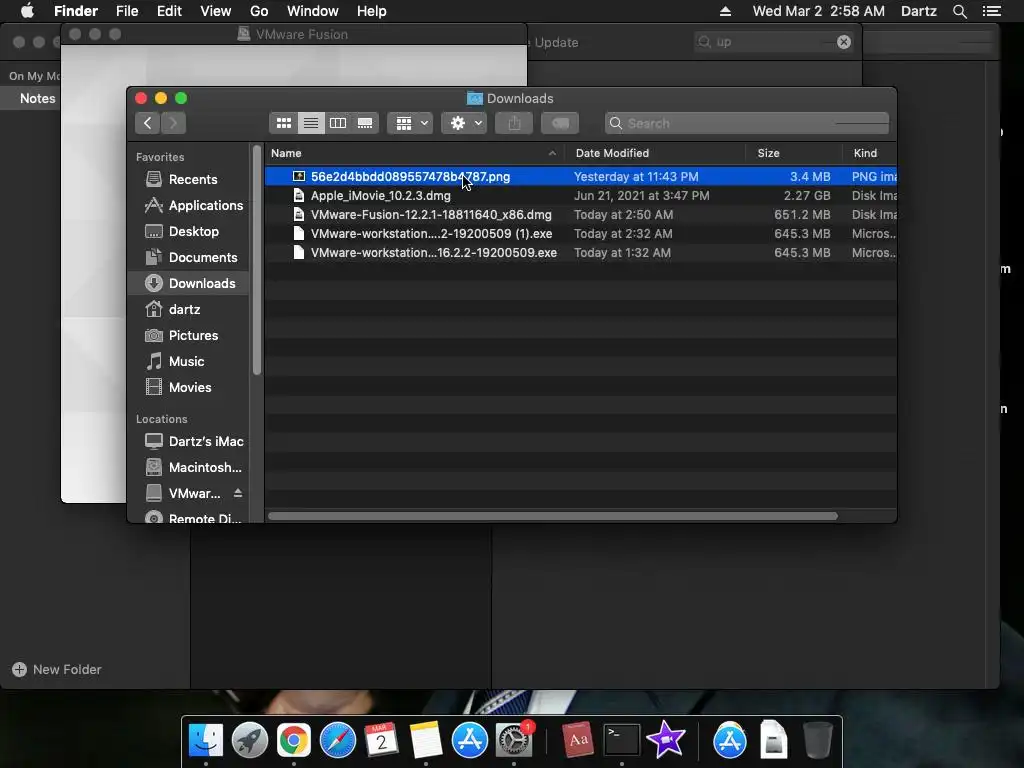1024x768 pixels.
Task: Open Recents in the sidebar
Action: 189,179
